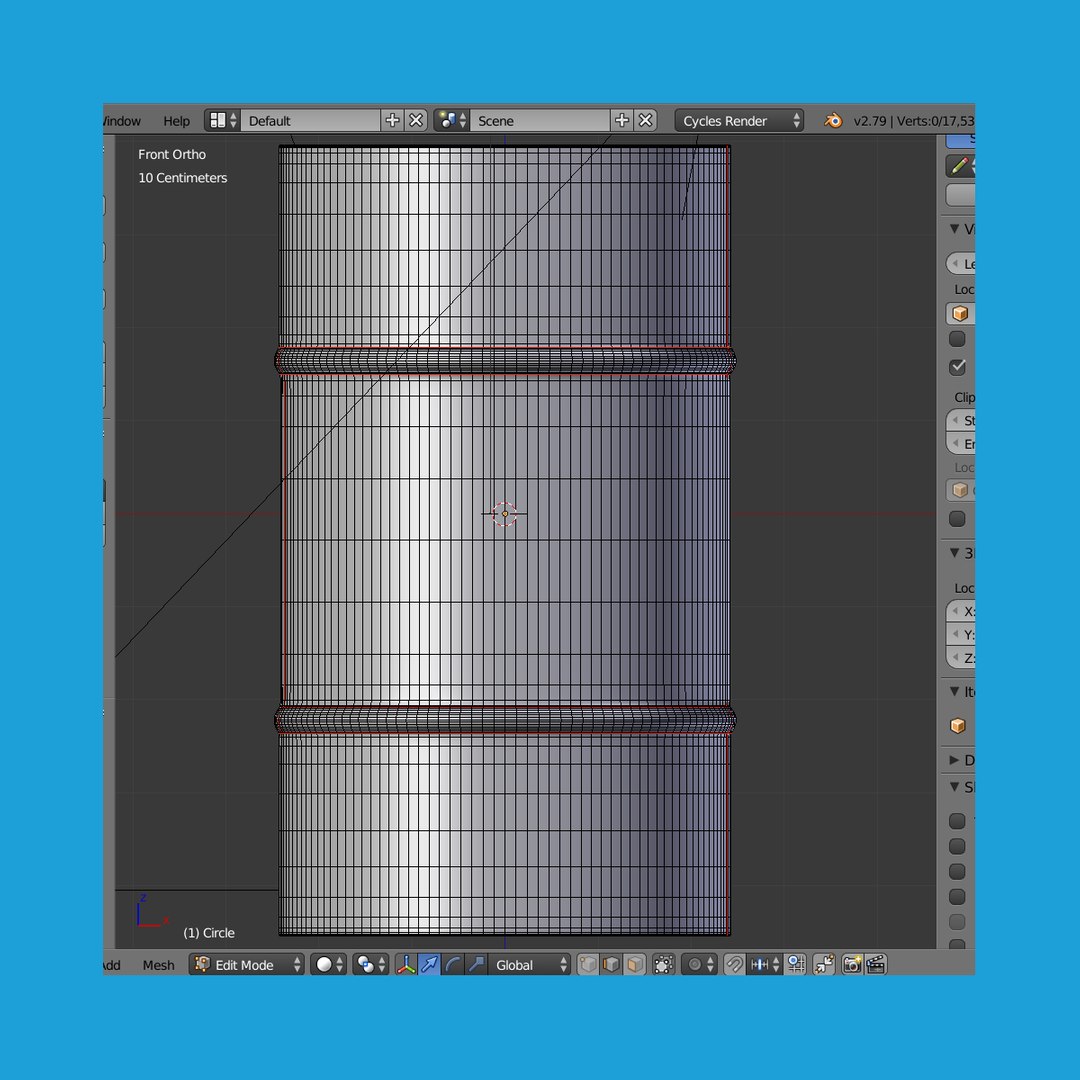Select the scale manipulator icon
1080x1080 pixels.
tap(476, 964)
